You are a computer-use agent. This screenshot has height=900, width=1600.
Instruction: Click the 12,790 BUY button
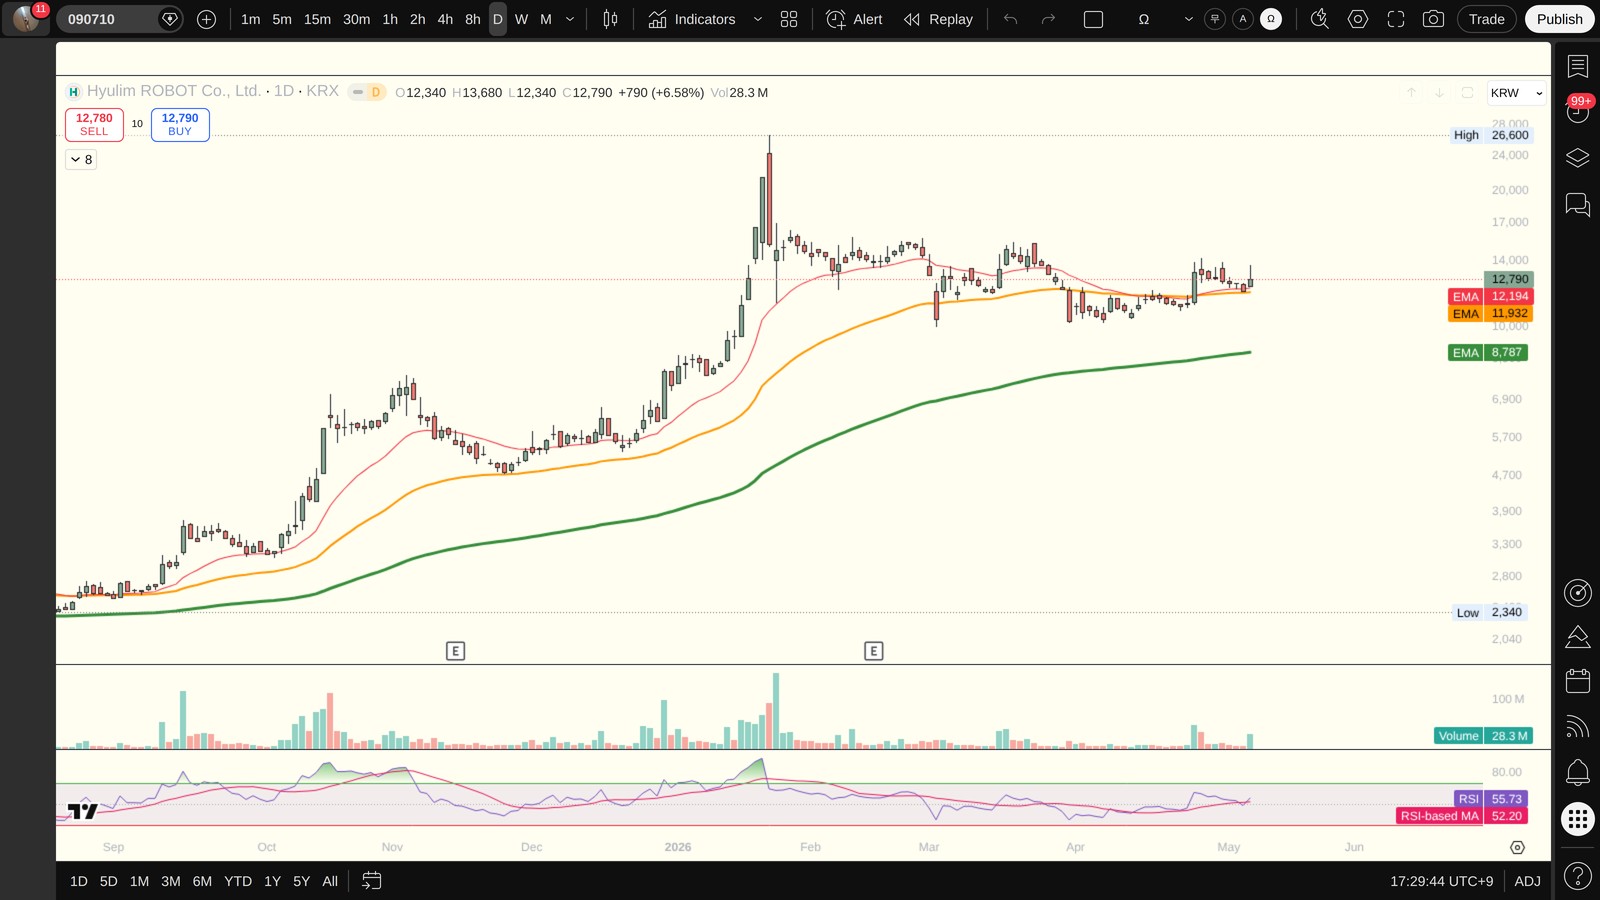point(180,124)
